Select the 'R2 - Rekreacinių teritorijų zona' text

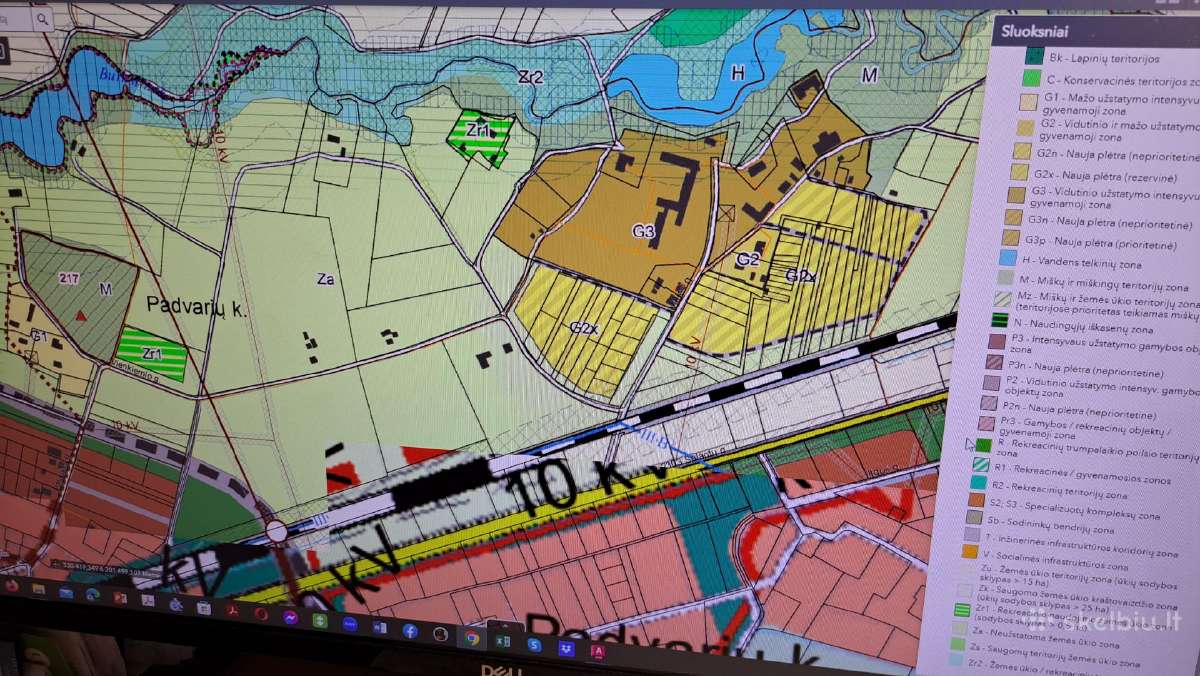pyautogui.click(x=1060, y=490)
